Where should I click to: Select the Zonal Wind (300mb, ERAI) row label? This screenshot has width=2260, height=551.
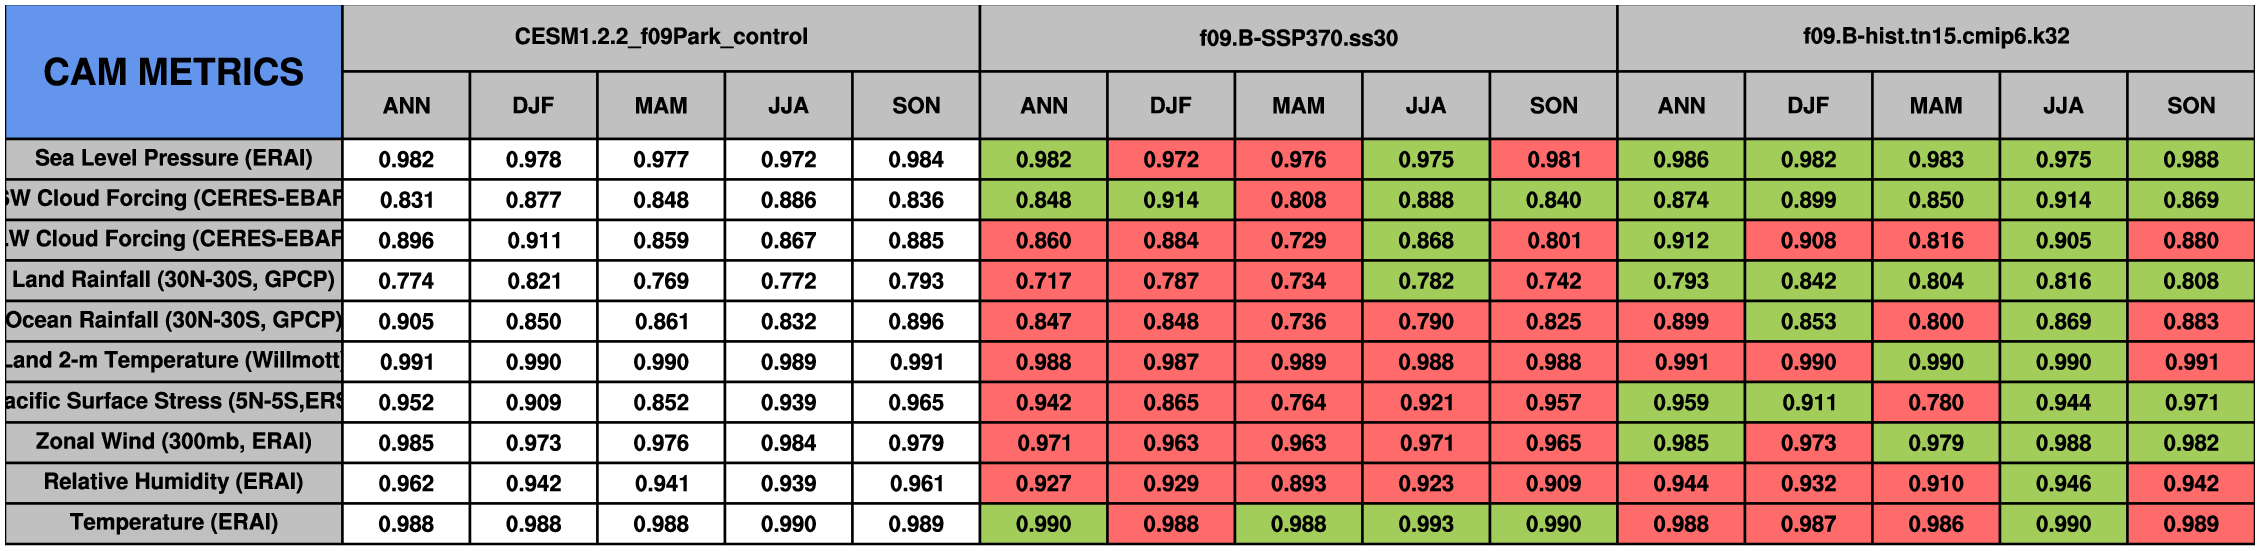[x=173, y=441]
